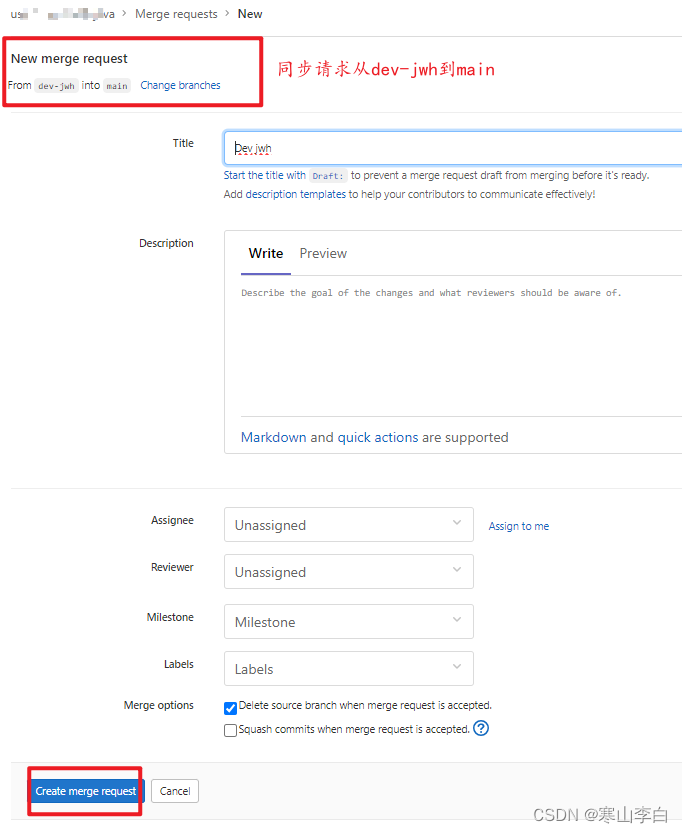
Task: Enable Squash commits checkbox
Action: [x=230, y=730]
